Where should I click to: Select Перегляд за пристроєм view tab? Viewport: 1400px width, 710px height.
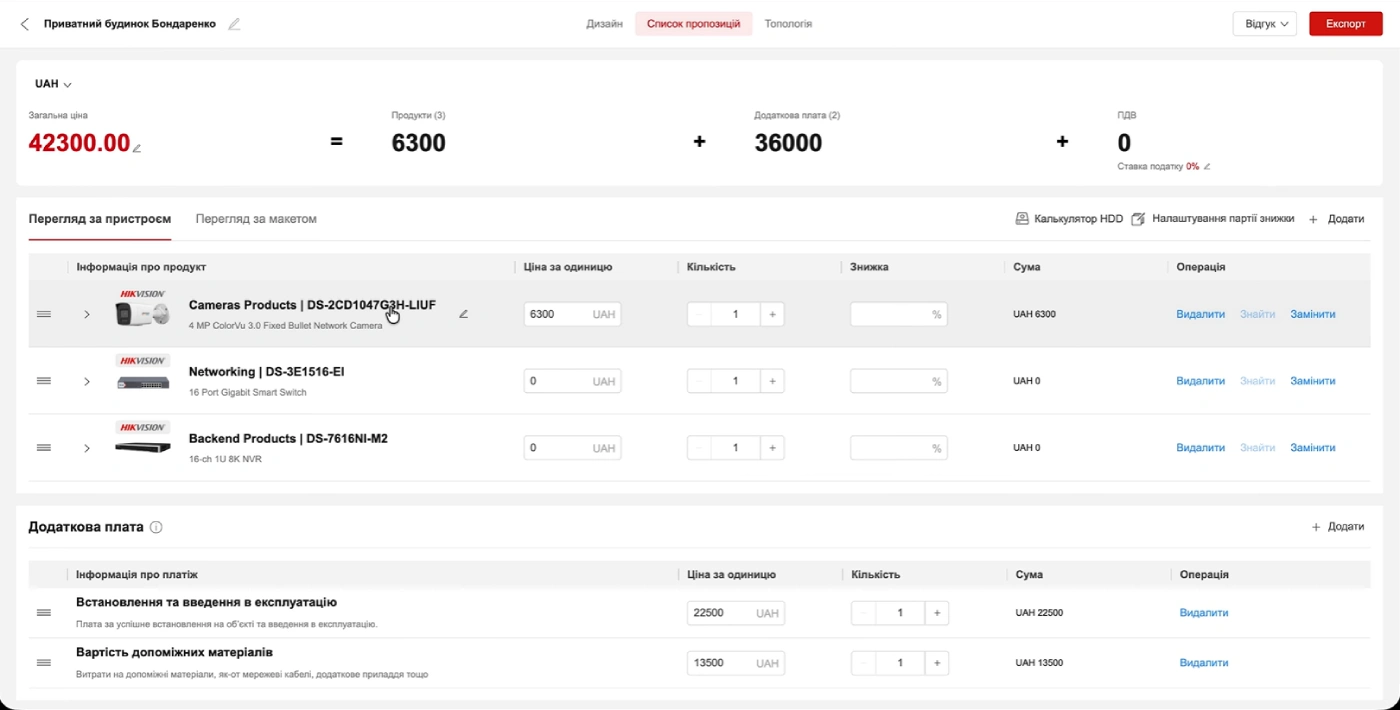pyautogui.click(x=100, y=219)
